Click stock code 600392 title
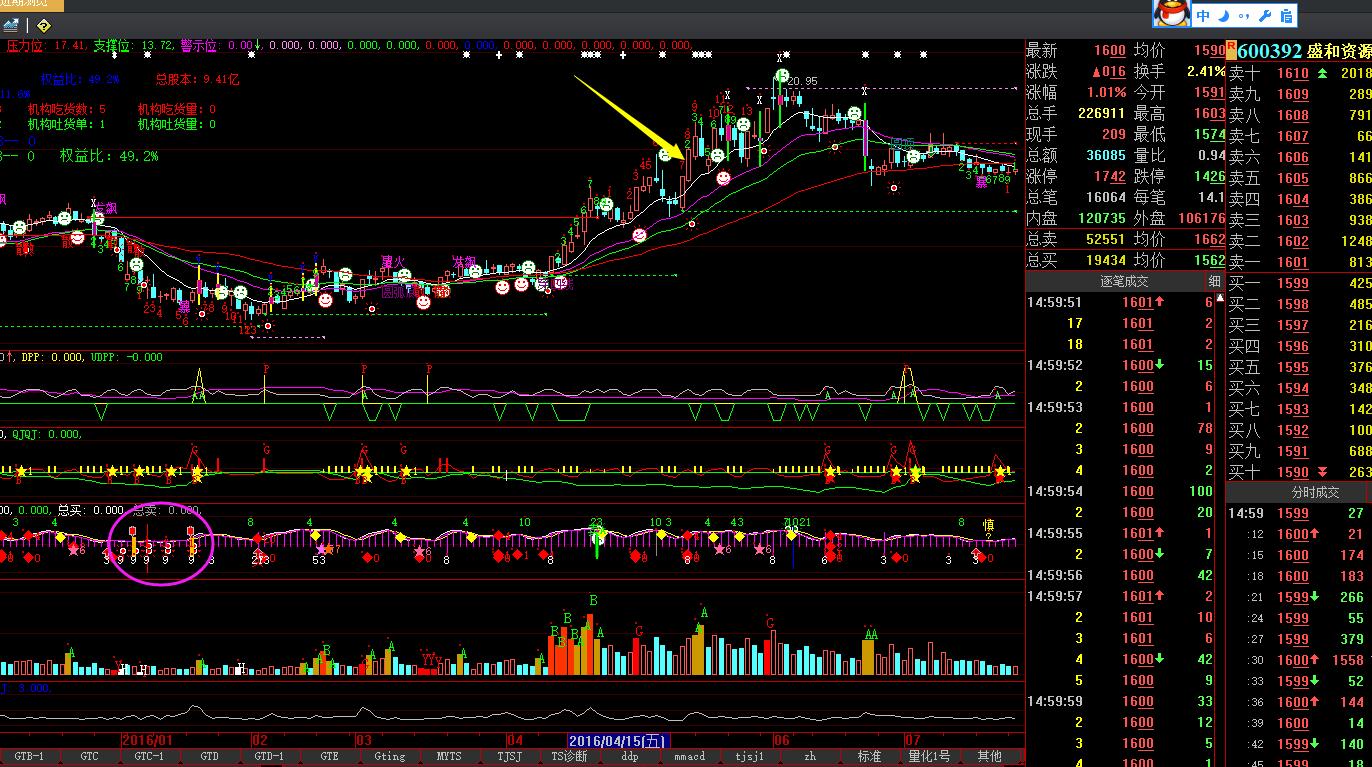This screenshot has width=1372, height=767. pos(1269,51)
